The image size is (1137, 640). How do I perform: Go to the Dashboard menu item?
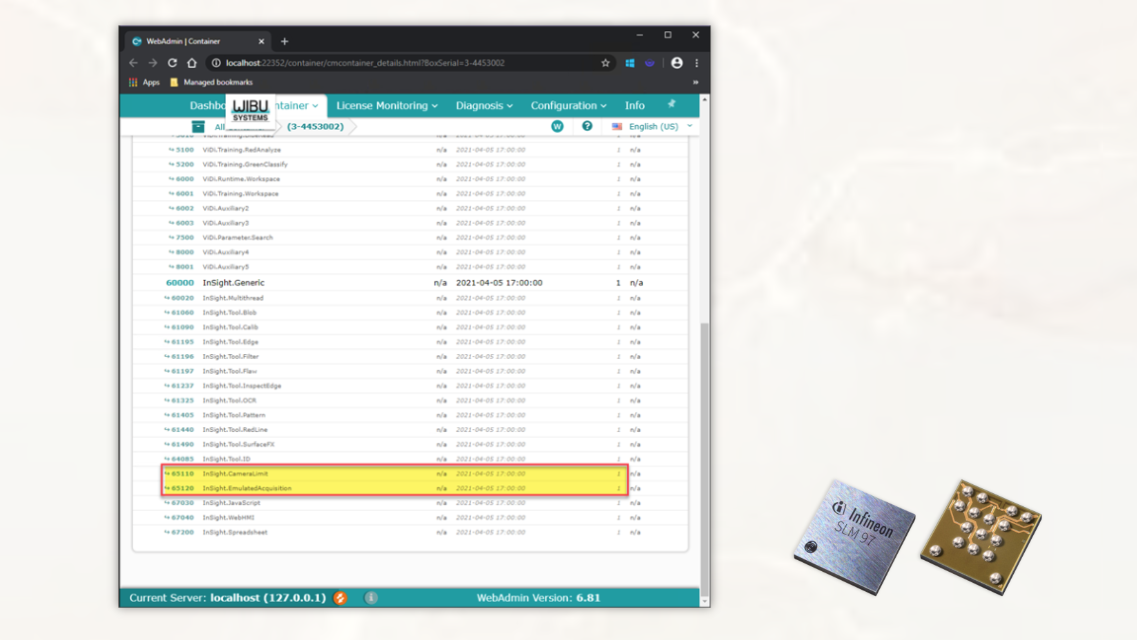coord(207,106)
